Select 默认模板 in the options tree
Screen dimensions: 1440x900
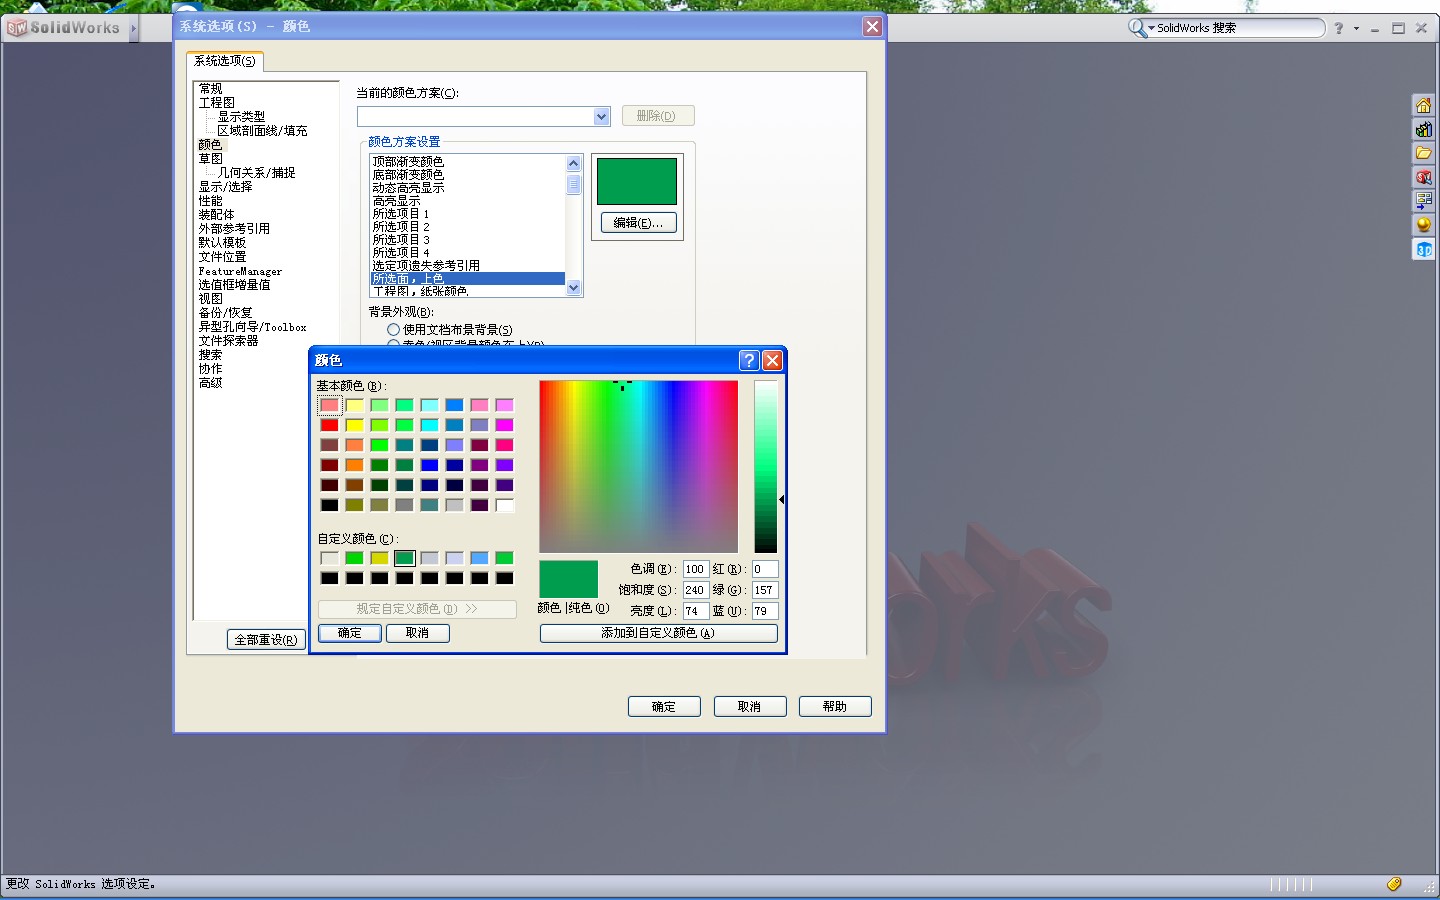222,243
